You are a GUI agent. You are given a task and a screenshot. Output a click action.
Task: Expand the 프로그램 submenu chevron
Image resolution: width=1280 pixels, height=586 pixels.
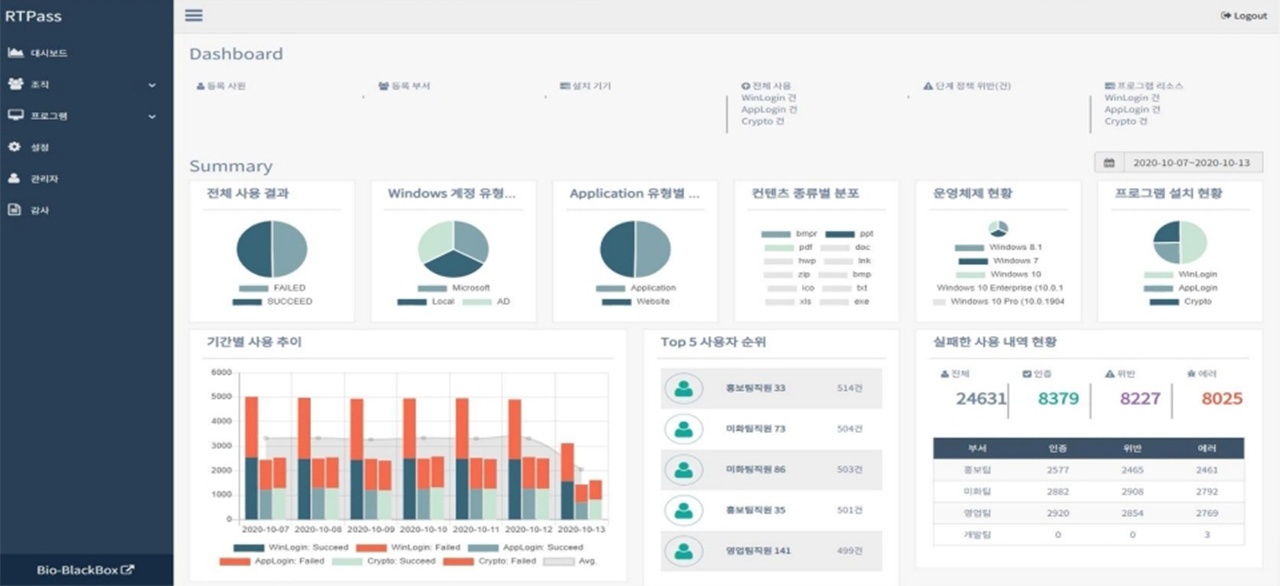pos(152,116)
